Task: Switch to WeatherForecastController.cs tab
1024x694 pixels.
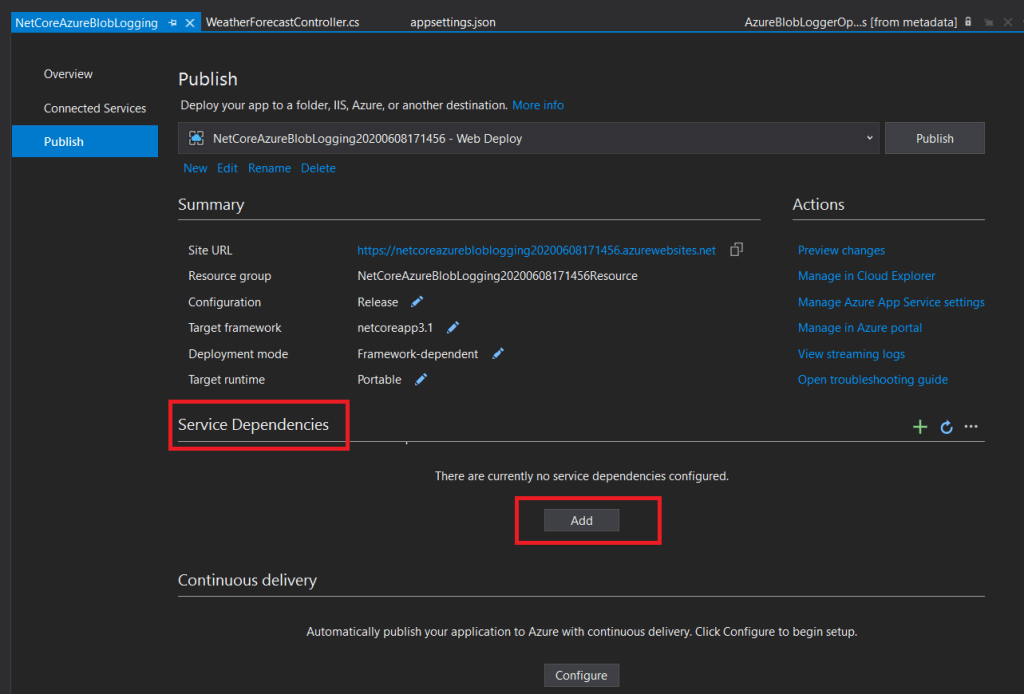Action: click(282, 22)
